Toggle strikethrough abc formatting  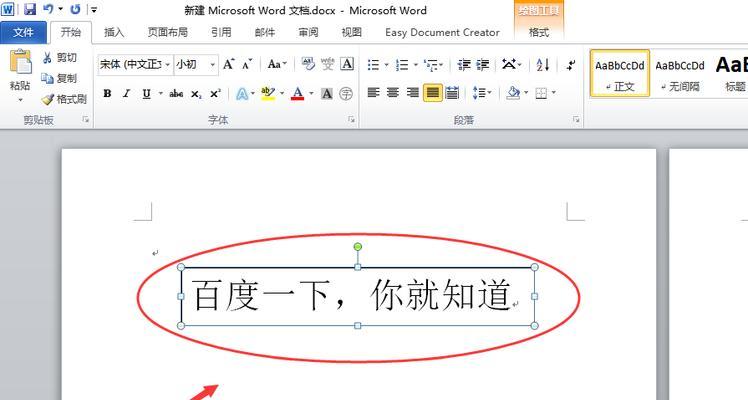point(176,93)
